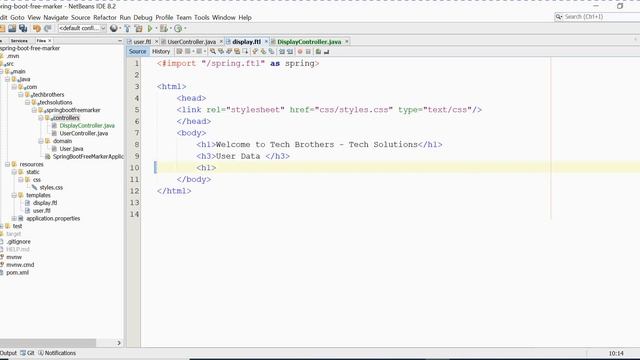Click scroll right arrow in Files panel
This screenshot has height=360, width=640.
click(x=119, y=343)
